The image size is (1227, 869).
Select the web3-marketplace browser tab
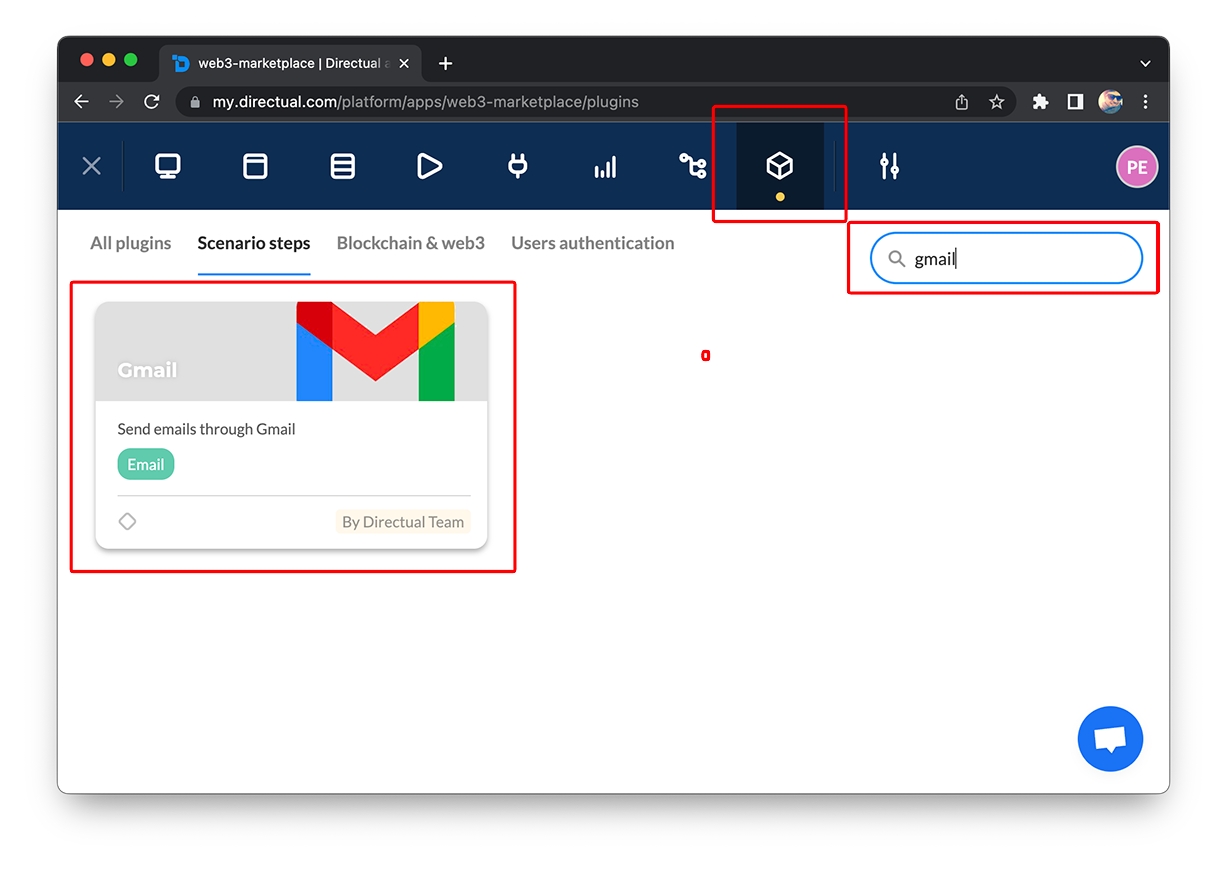(x=290, y=63)
